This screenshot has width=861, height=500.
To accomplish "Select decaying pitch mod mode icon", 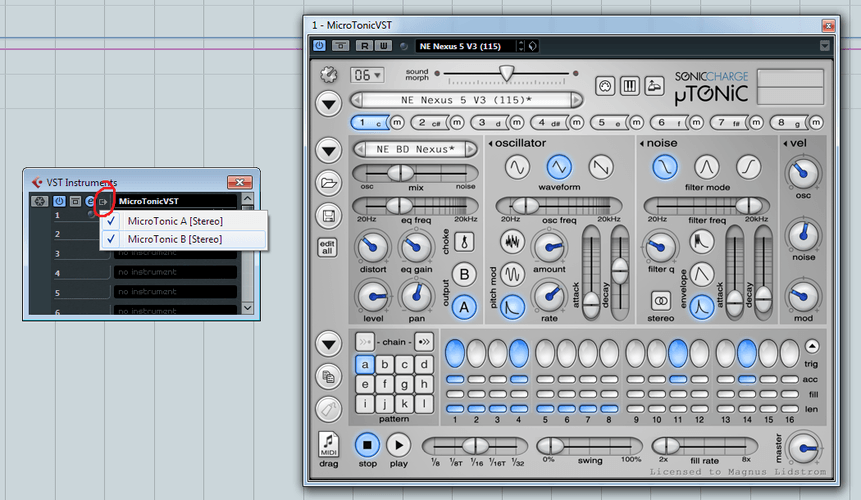I will pos(512,307).
